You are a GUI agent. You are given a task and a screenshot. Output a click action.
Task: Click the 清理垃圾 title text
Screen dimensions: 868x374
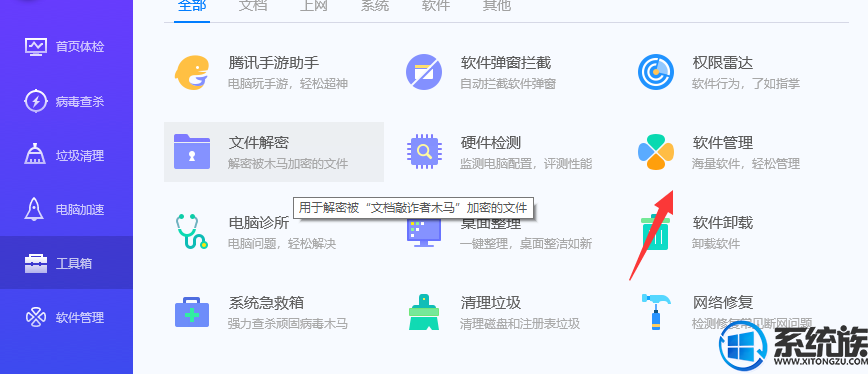pyautogui.click(x=490, y=303)
